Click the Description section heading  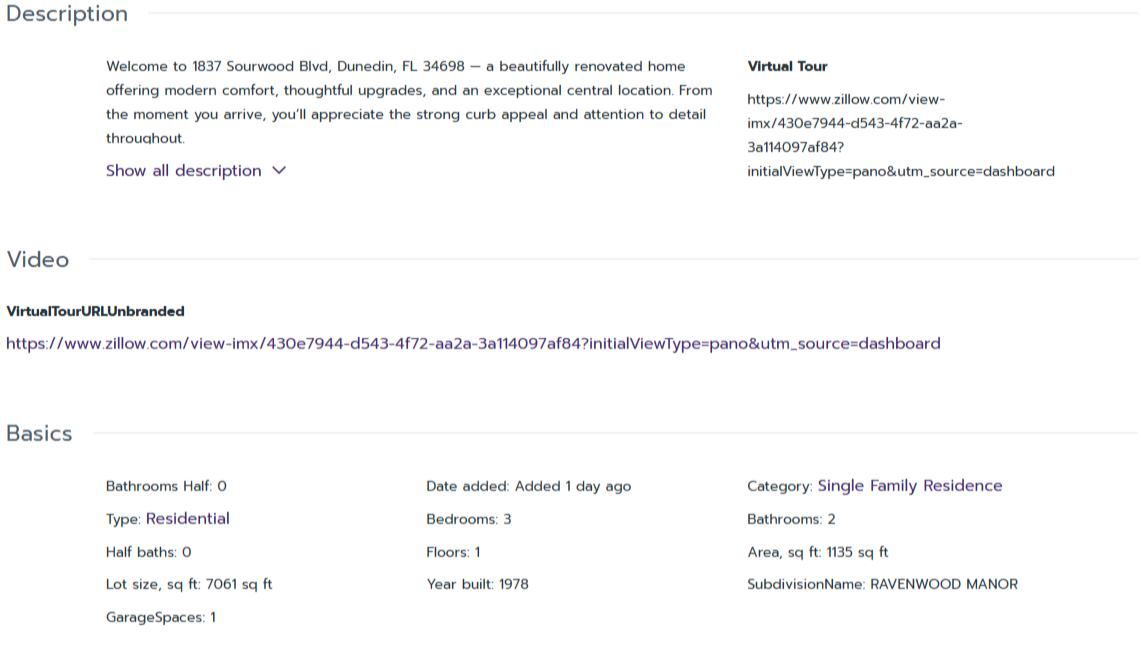pyautogui.click(x=67, y=14)
